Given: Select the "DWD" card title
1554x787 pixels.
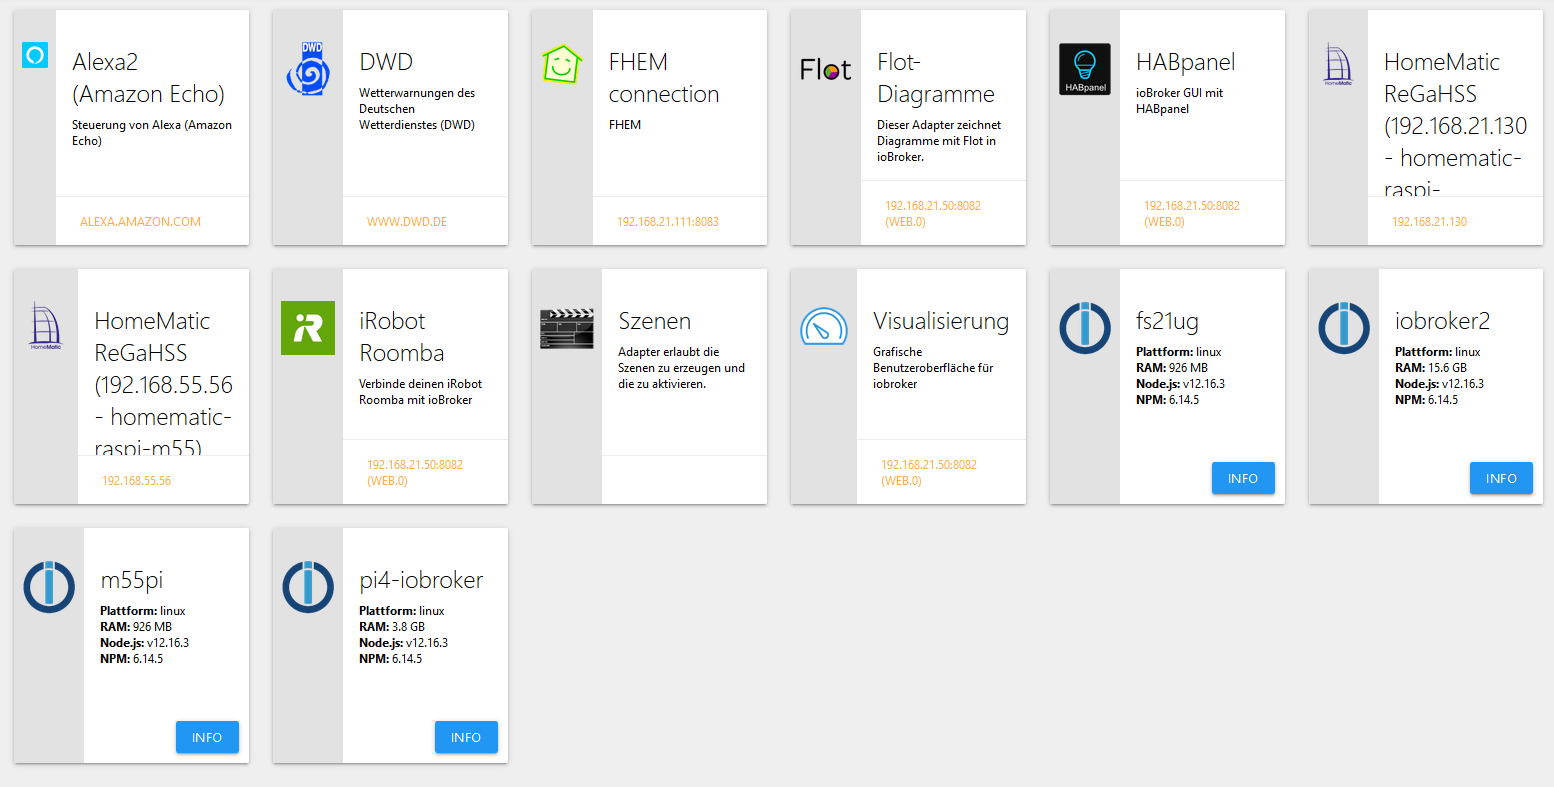Looking at the screenshot, I should [386, 62].
